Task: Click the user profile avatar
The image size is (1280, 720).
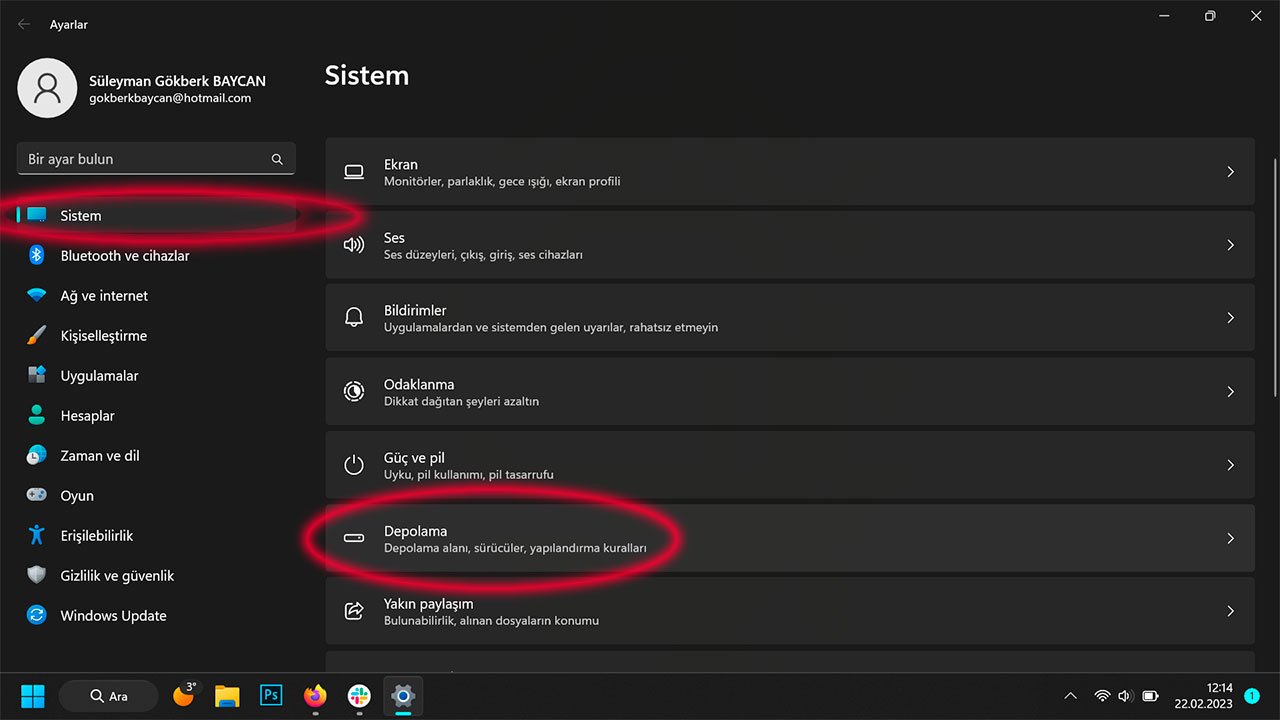Action: (47, 88)
